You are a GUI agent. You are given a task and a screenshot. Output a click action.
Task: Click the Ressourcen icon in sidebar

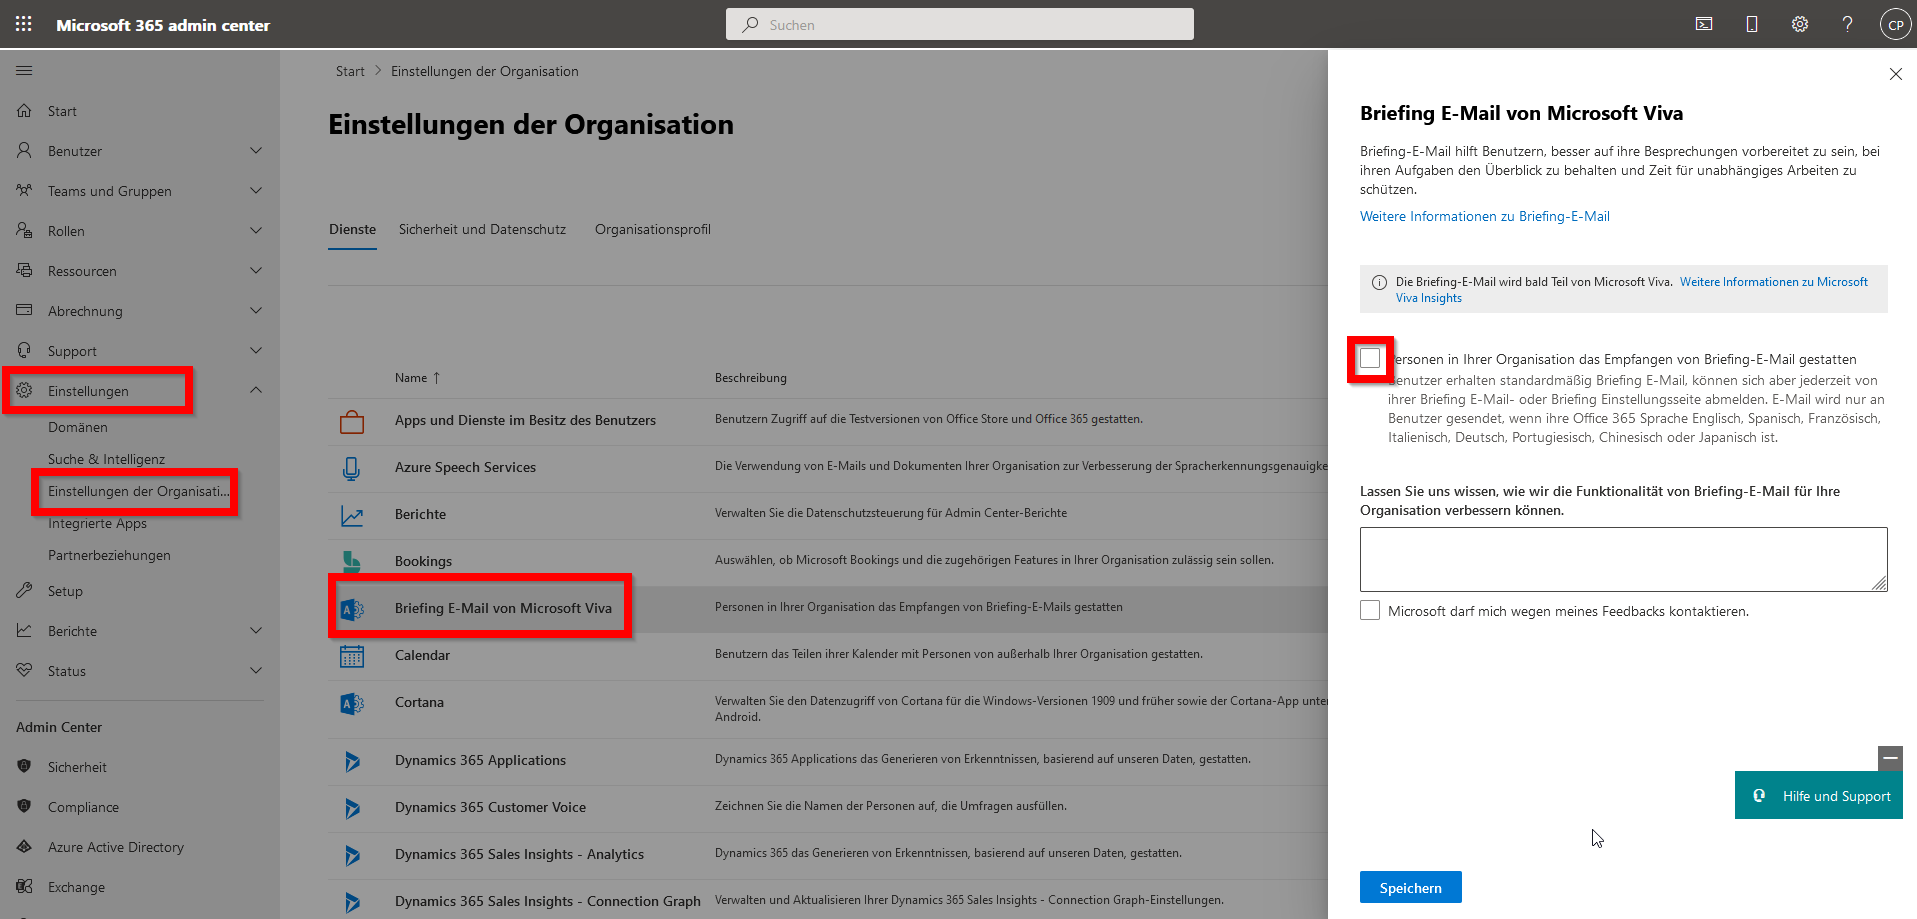[x=24, y=270]
